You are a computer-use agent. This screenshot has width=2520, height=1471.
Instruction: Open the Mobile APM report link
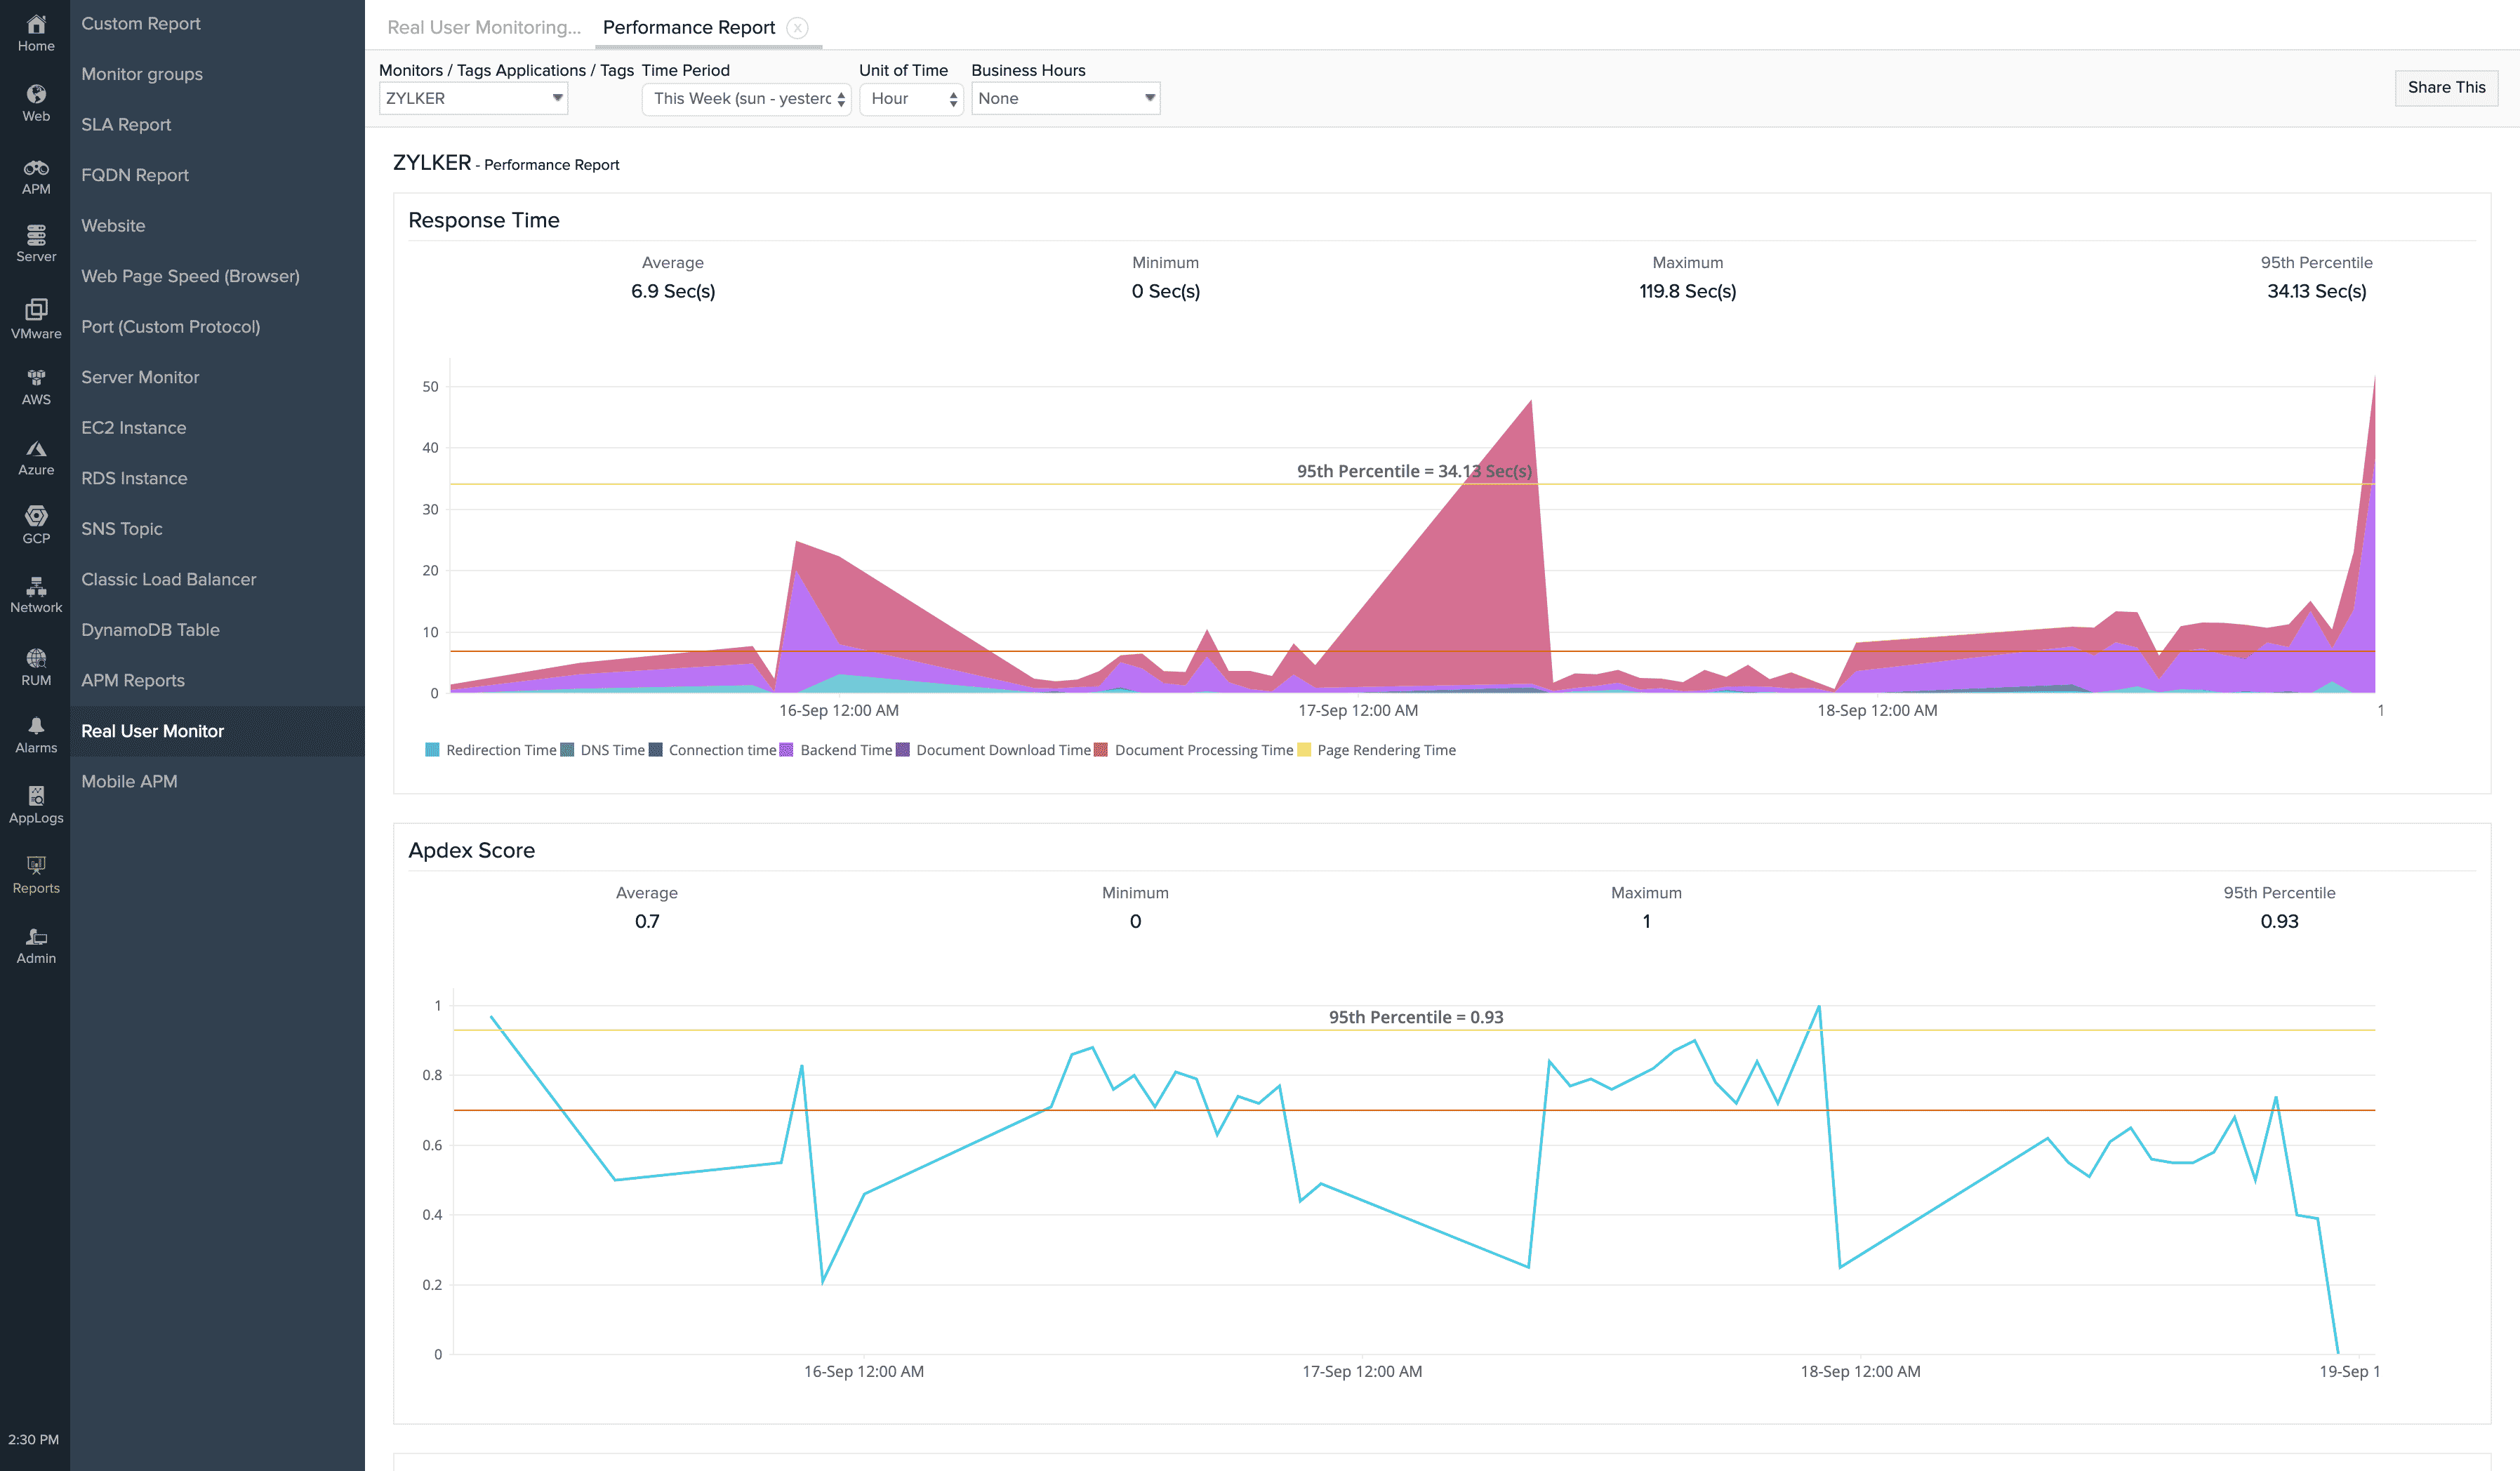[129, 781]
